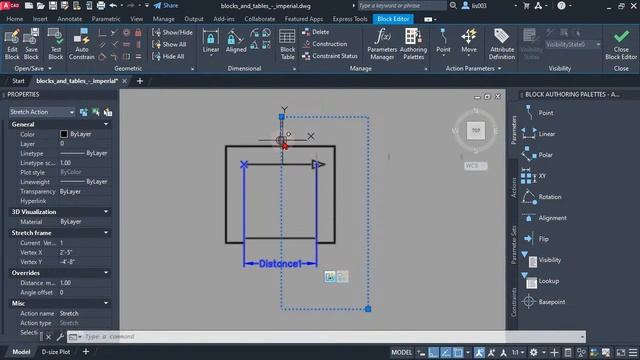Collapse the Misc section
This screenshot has height=360, width=640.
pyautogui.click(x=106, y=303)
